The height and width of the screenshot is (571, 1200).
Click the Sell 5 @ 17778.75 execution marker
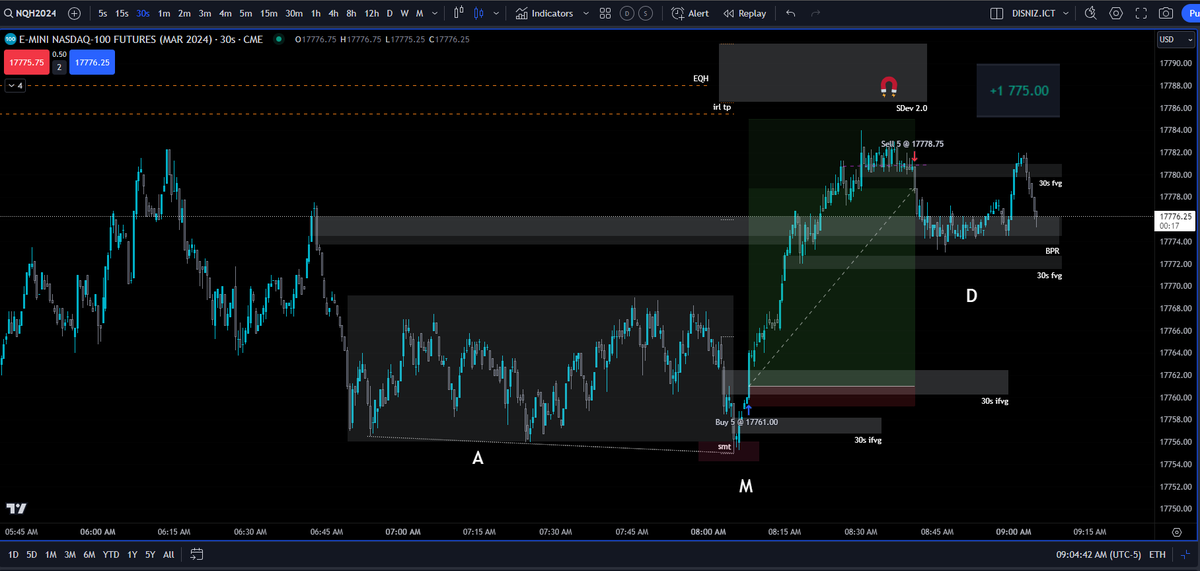912,144
